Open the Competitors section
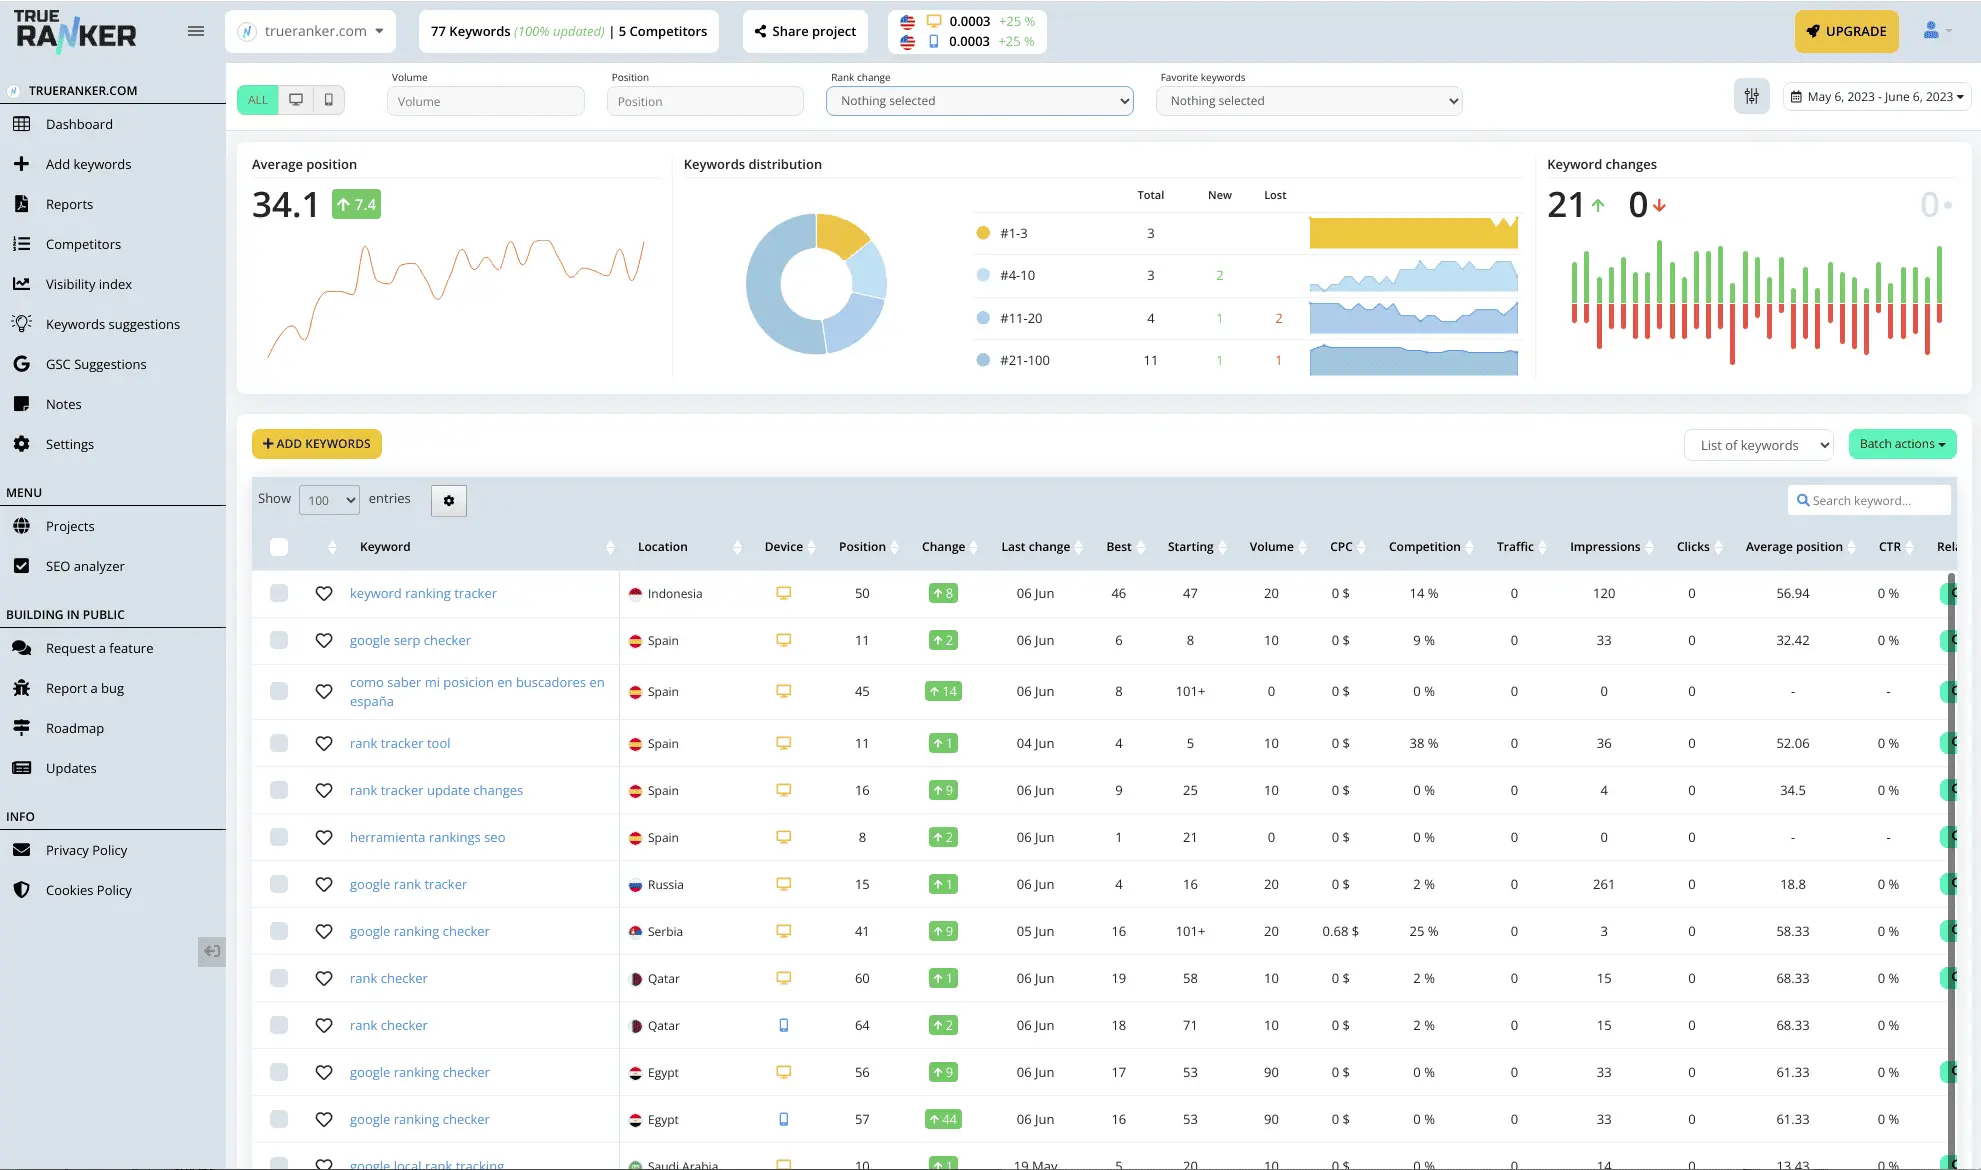This screenshot has height=1170, width=1981. coord(84,244)
